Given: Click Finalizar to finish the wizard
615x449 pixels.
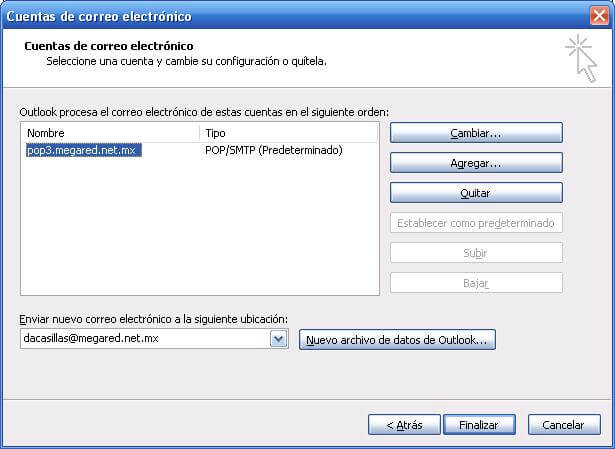Looking at the screenshot, I should pos(479,425).
